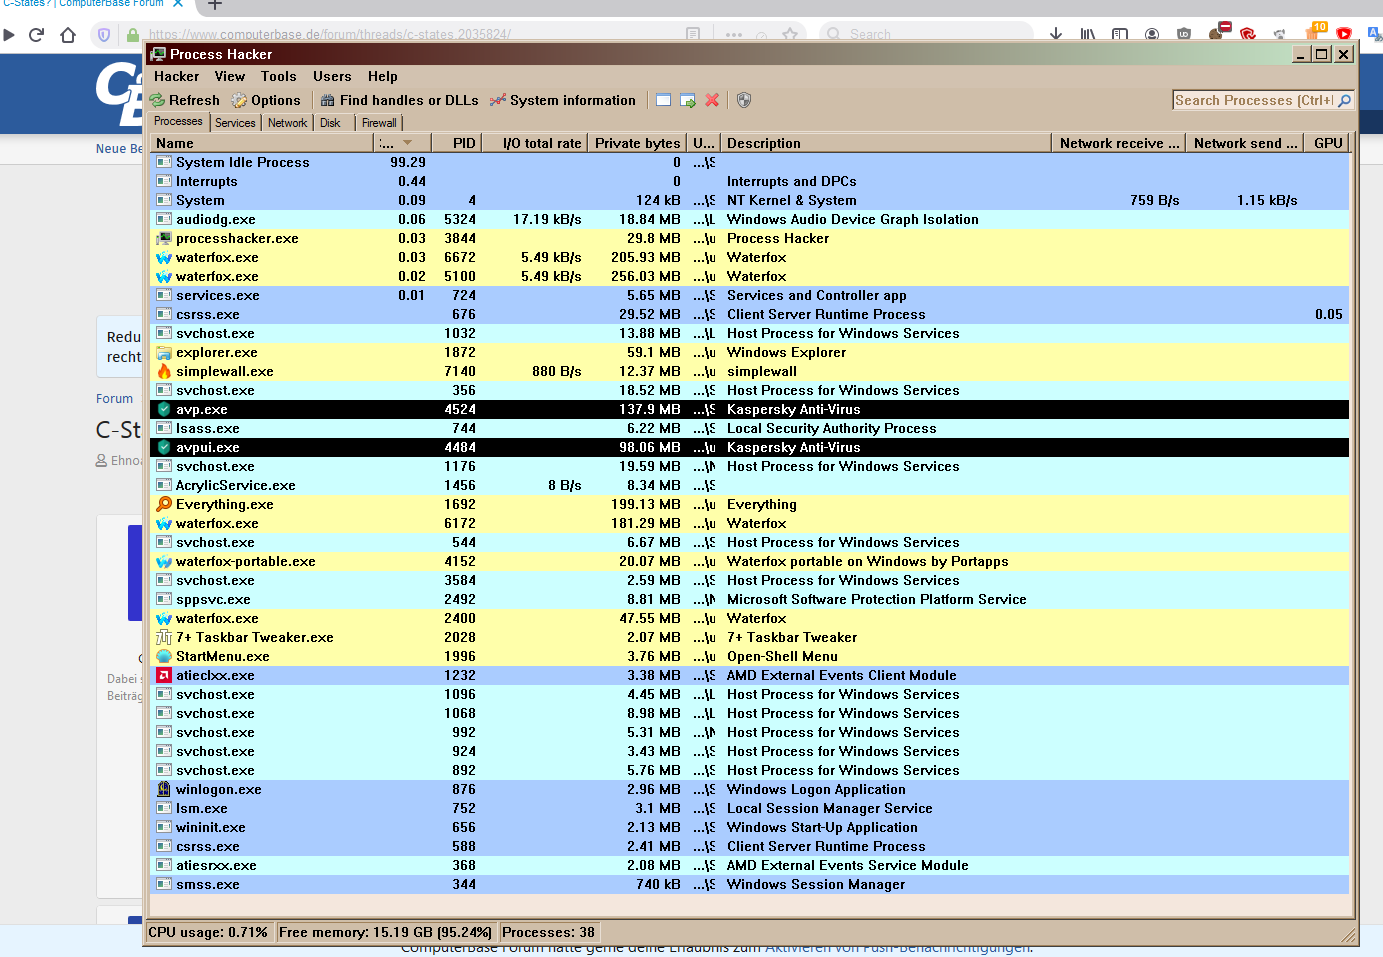This screenshot has width=1383, height=957.
Task: Open the Tools menu
Action: click(278, 76)
